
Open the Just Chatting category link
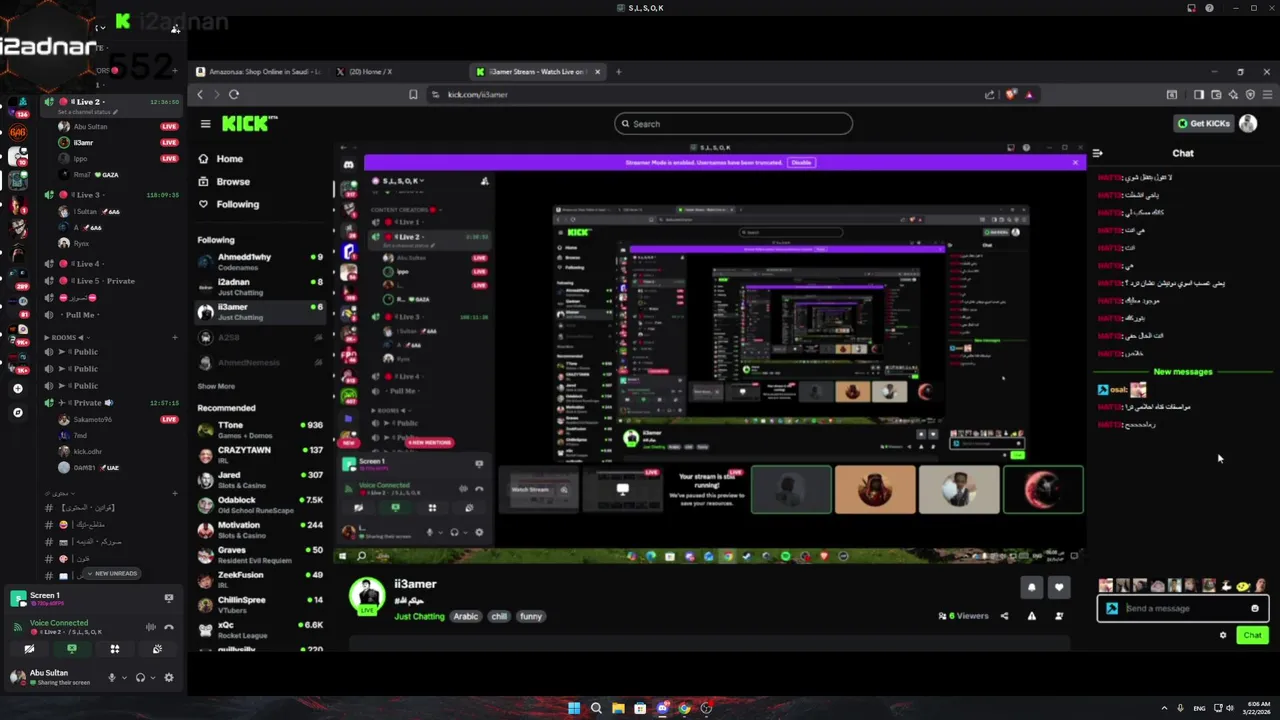pos(419,617)
